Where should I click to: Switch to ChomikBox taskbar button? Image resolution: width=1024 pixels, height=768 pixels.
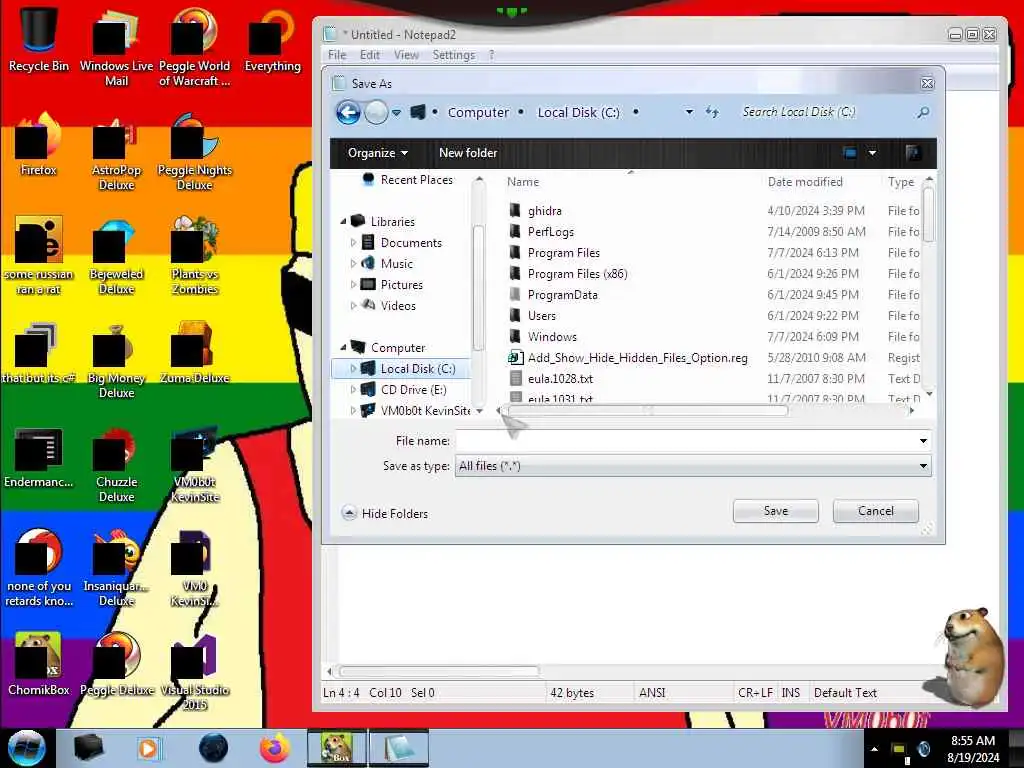click(x=336, y=748)
